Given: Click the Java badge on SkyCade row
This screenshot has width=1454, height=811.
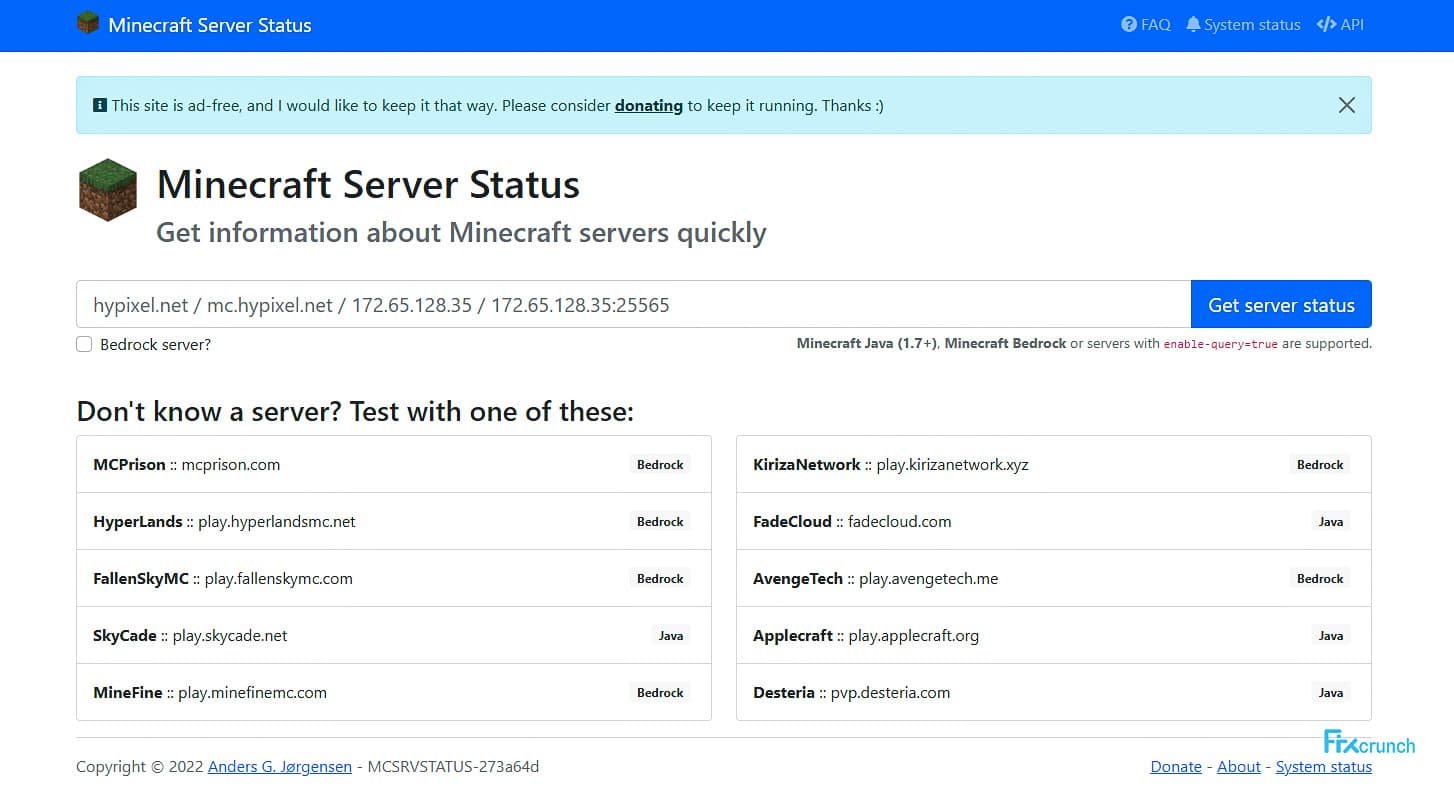Looking at the screenshot, I should click(x=671, y=636).
